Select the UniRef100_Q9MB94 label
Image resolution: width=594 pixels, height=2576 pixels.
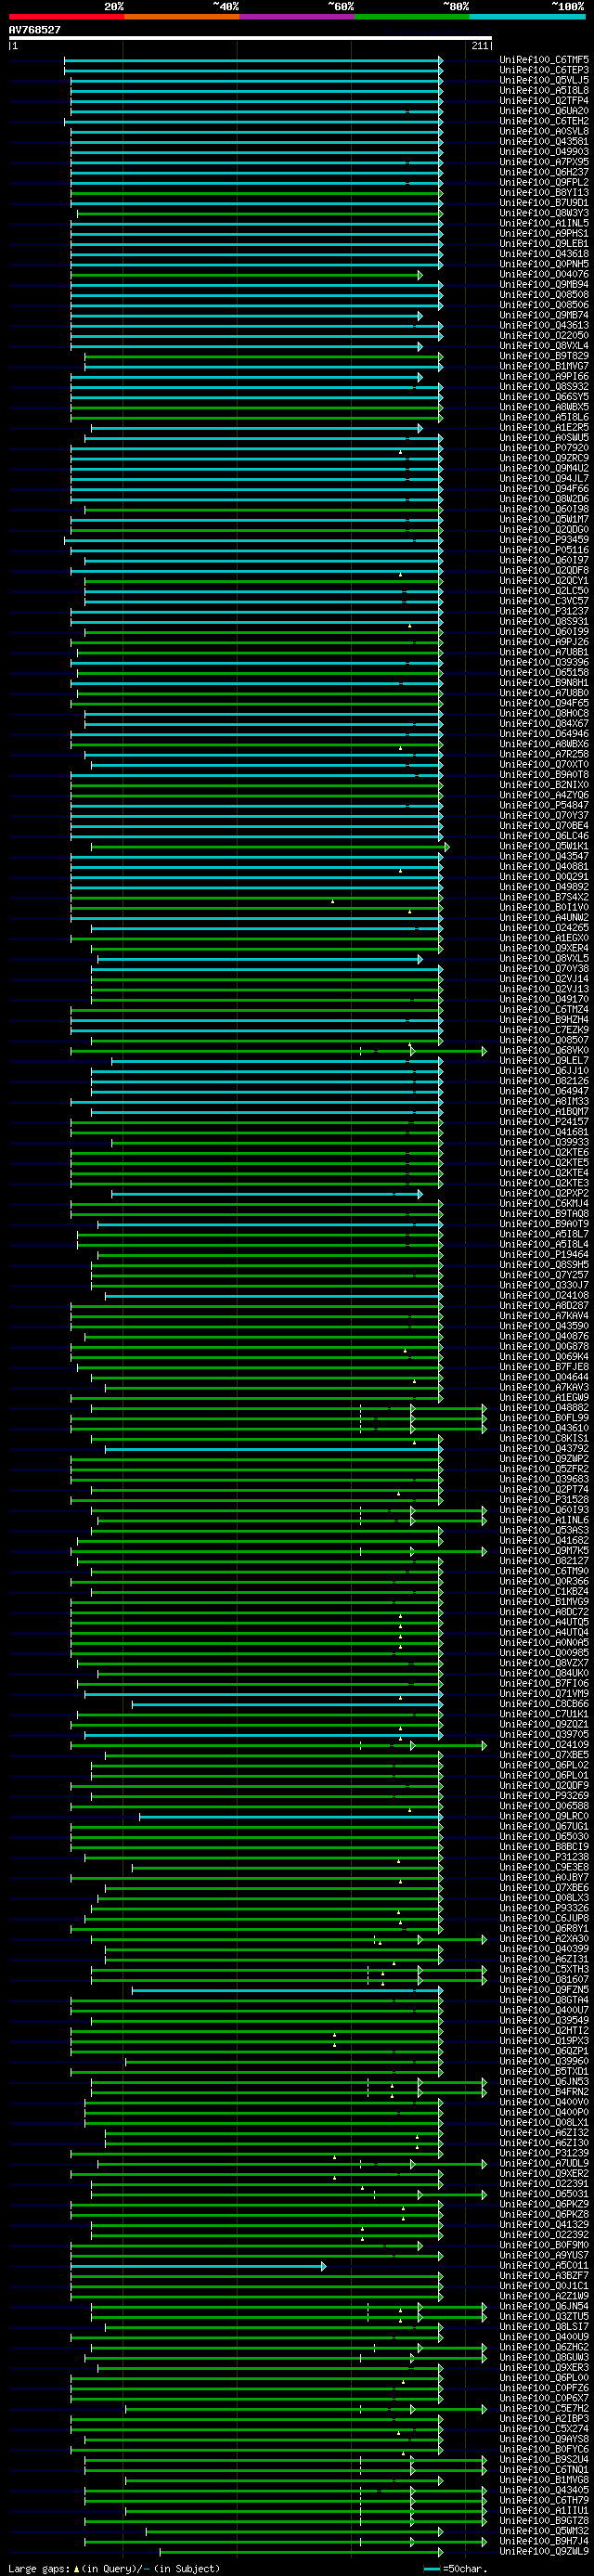pyautogui.click(x=544, y=284)
